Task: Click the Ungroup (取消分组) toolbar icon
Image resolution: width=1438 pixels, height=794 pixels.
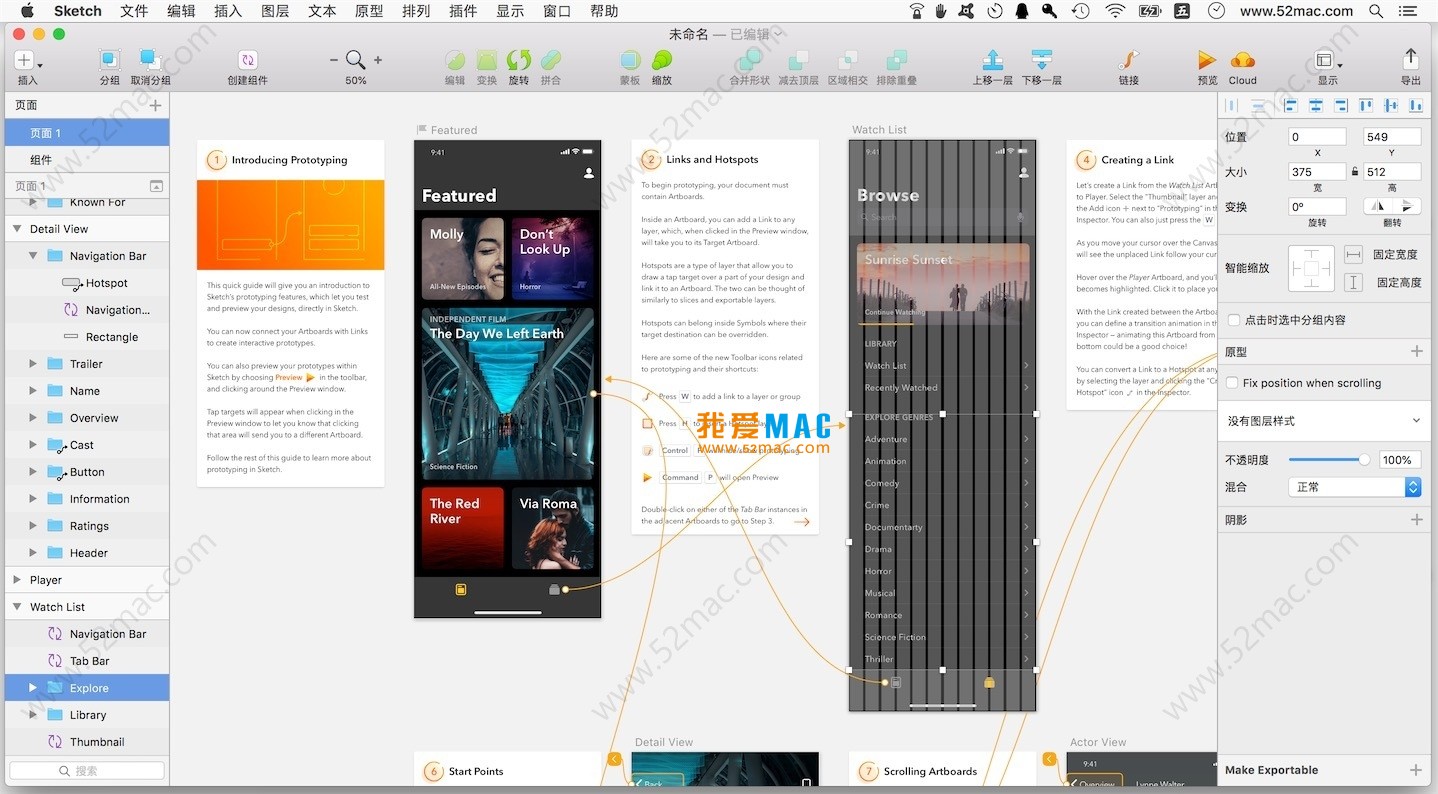Action: [150, 61]
